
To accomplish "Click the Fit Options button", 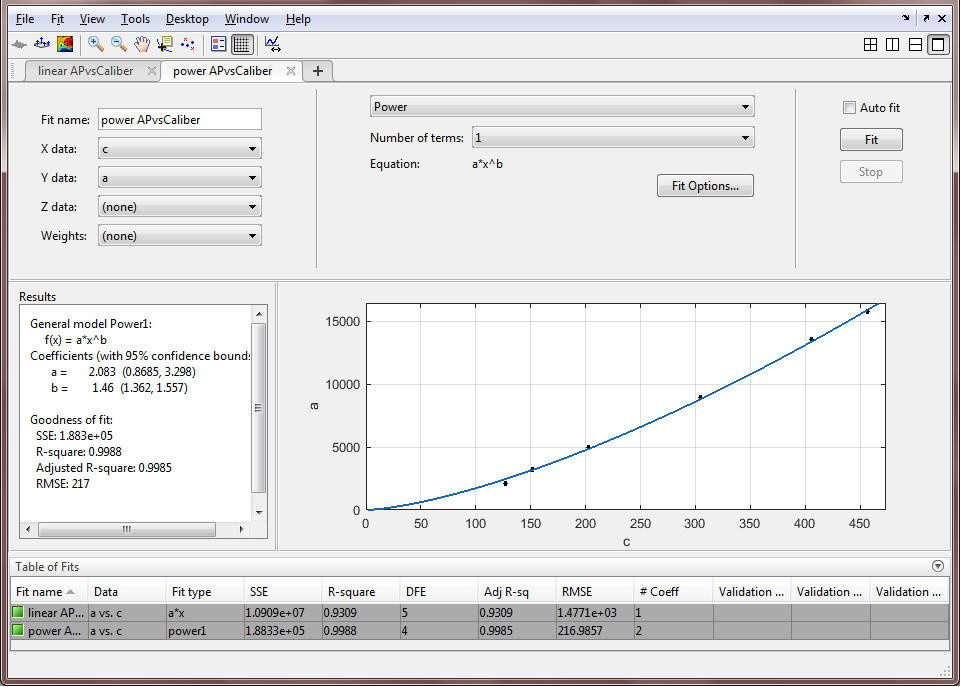I will (705, 186).
